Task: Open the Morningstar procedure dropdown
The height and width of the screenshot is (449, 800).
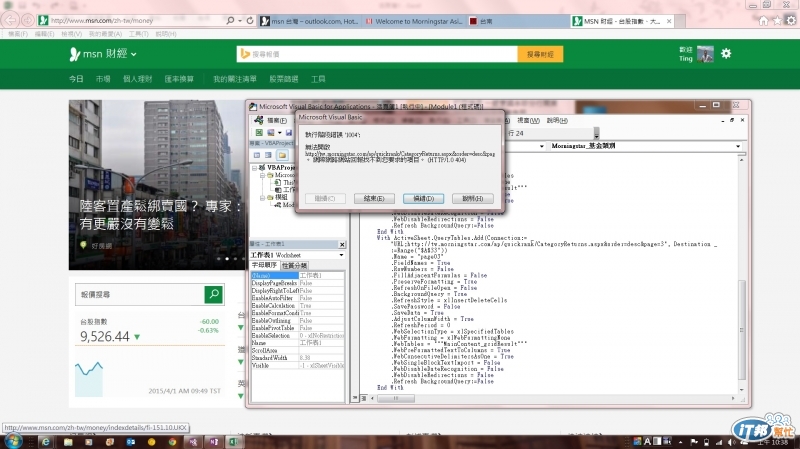Action: tap(738, 146)
